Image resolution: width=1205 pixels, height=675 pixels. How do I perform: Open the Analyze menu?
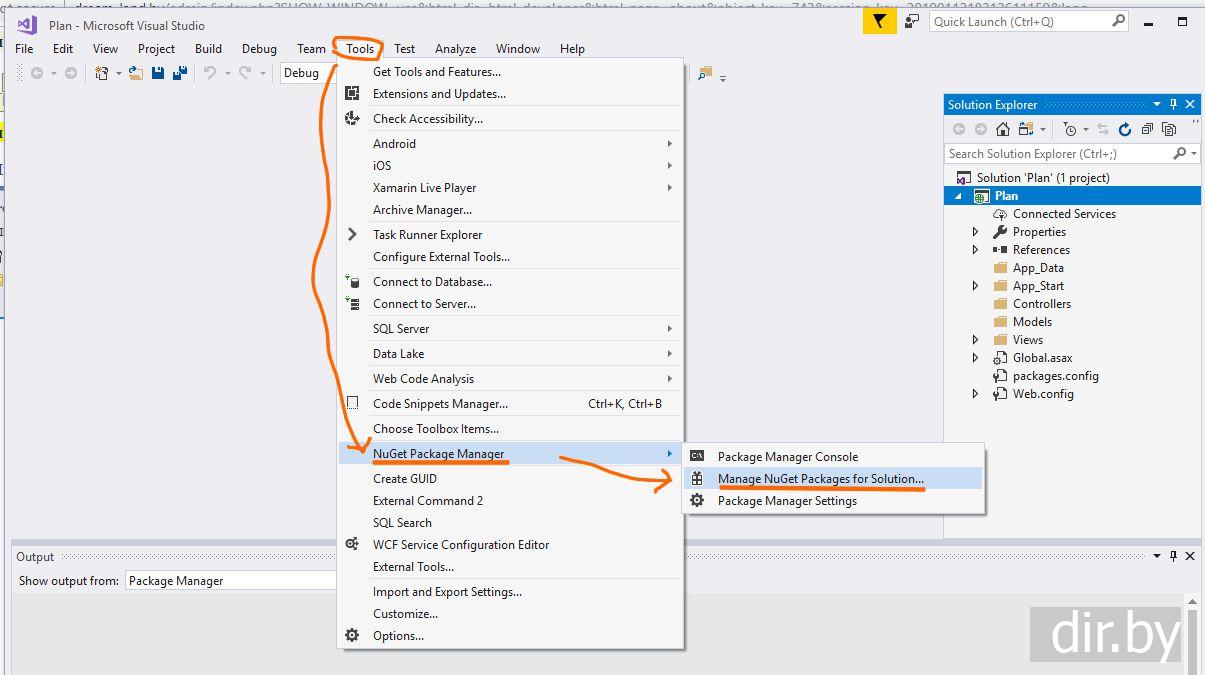tap(455, 48)
